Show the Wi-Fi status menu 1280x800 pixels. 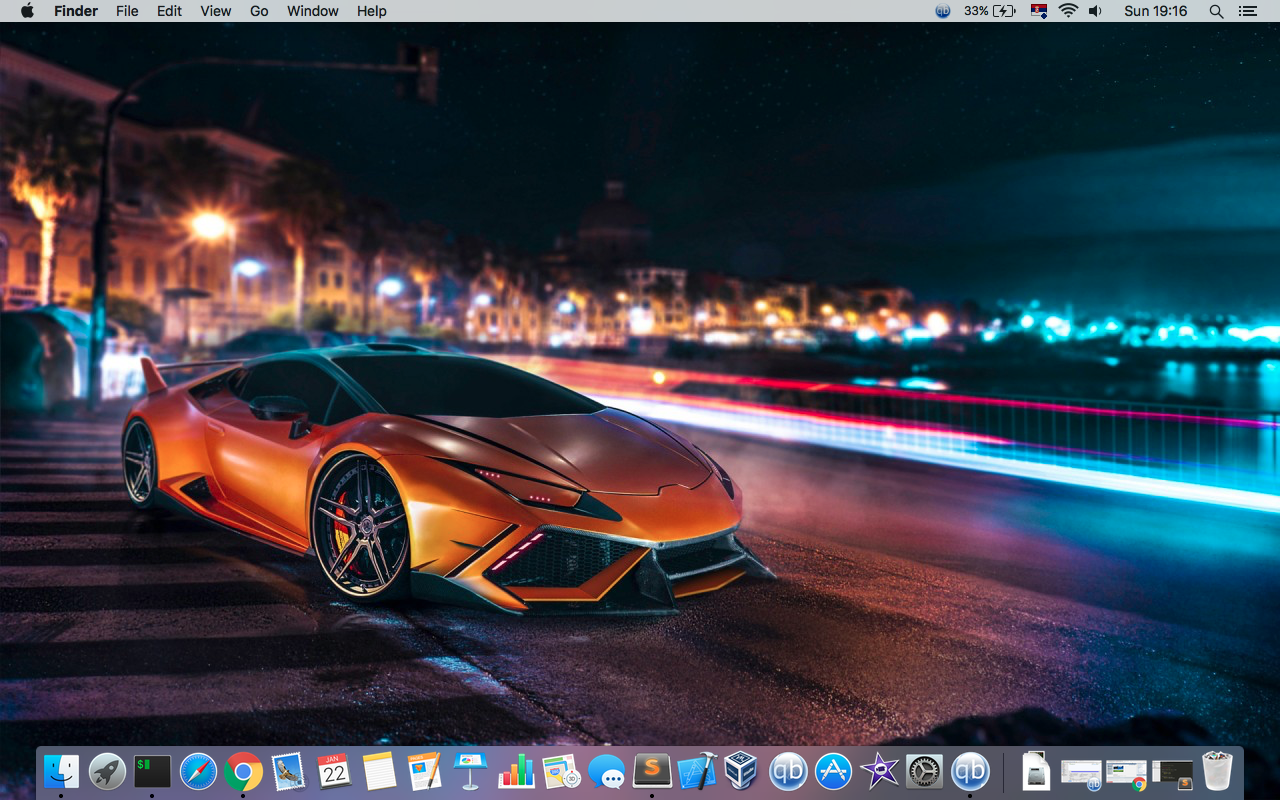(x=1068, y=11)
